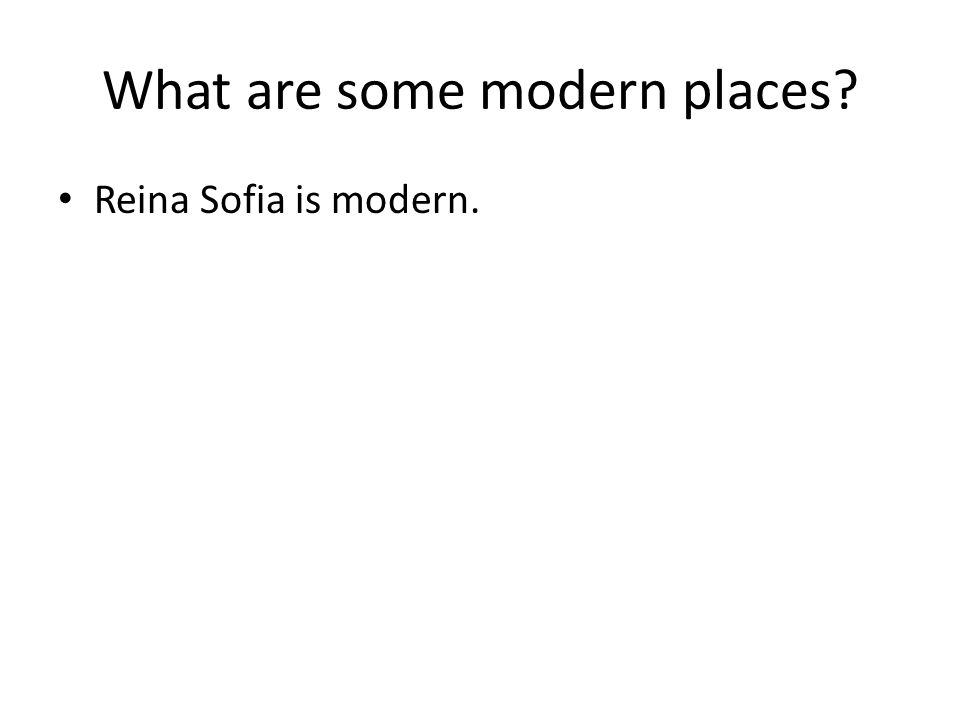Image resolution: width=960 pixels, height=720 pixels.
Task: Click the period after "modern" in the bullet
Action: [x=474, y=211]
